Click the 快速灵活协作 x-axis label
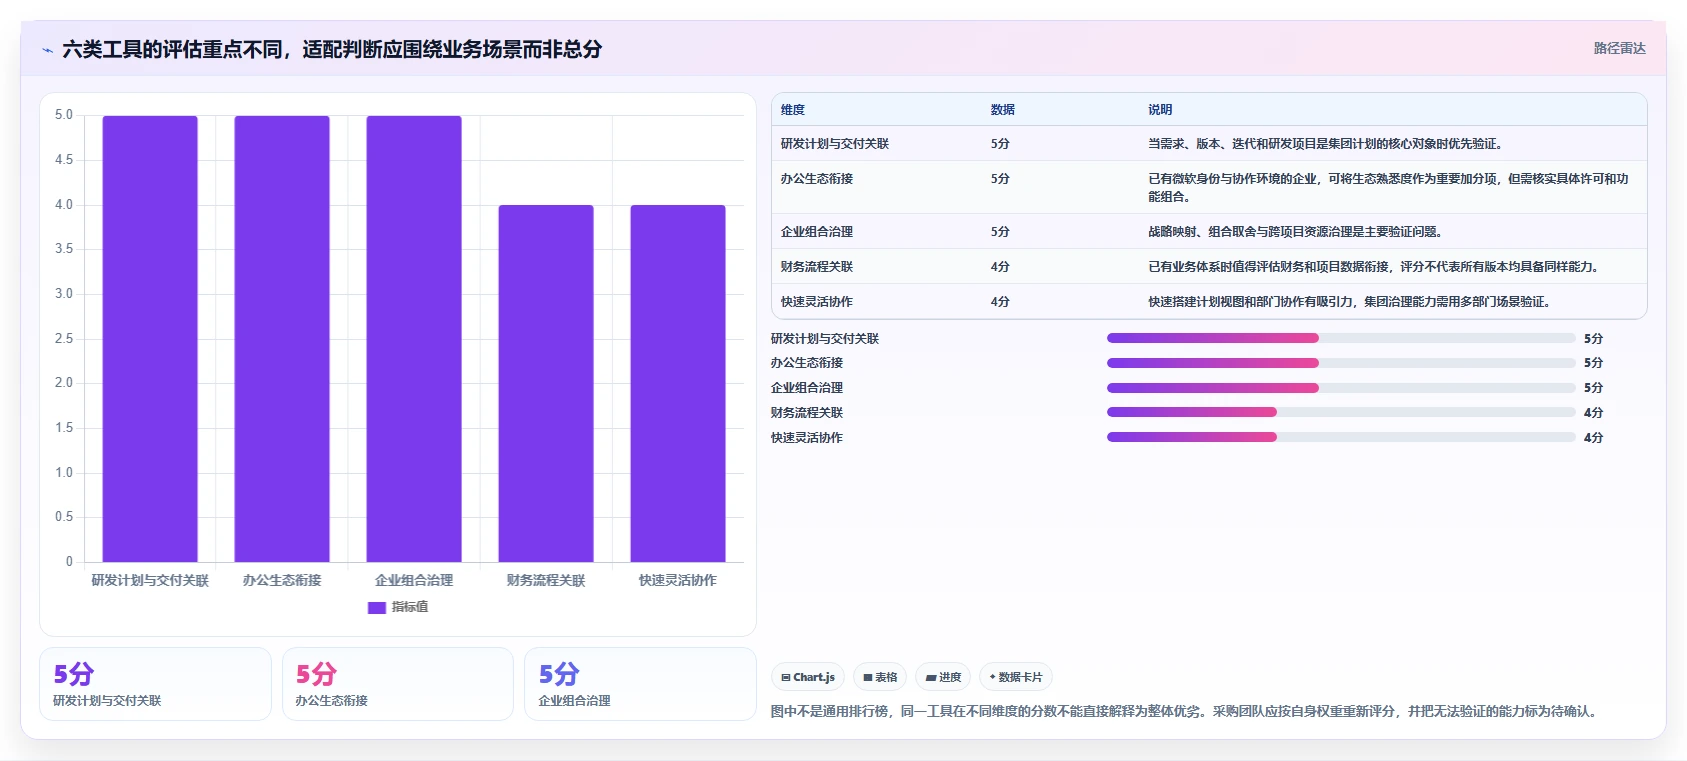1687x761 pixels. [x=678, y=580]
